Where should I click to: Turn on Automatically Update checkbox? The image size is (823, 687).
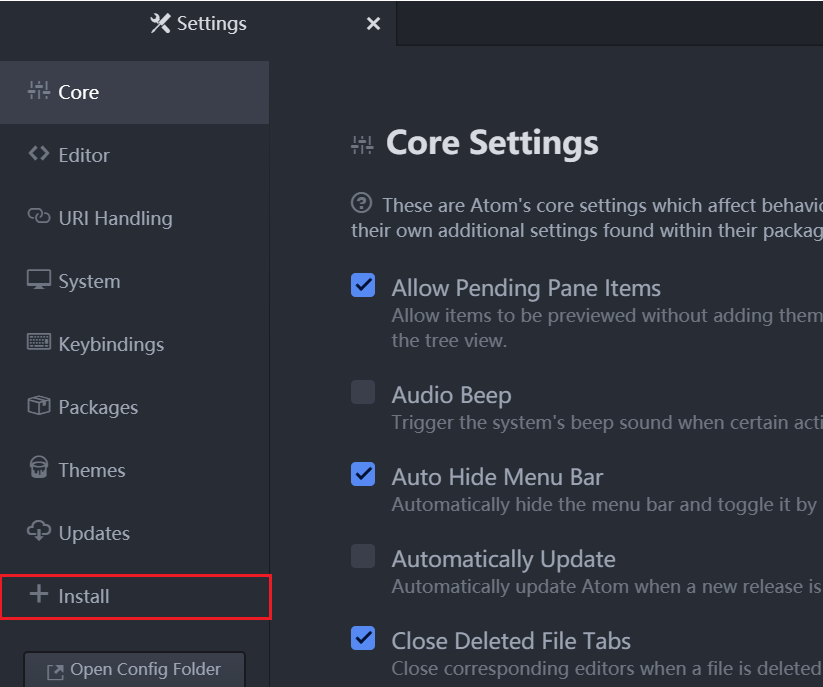point(363,556)
